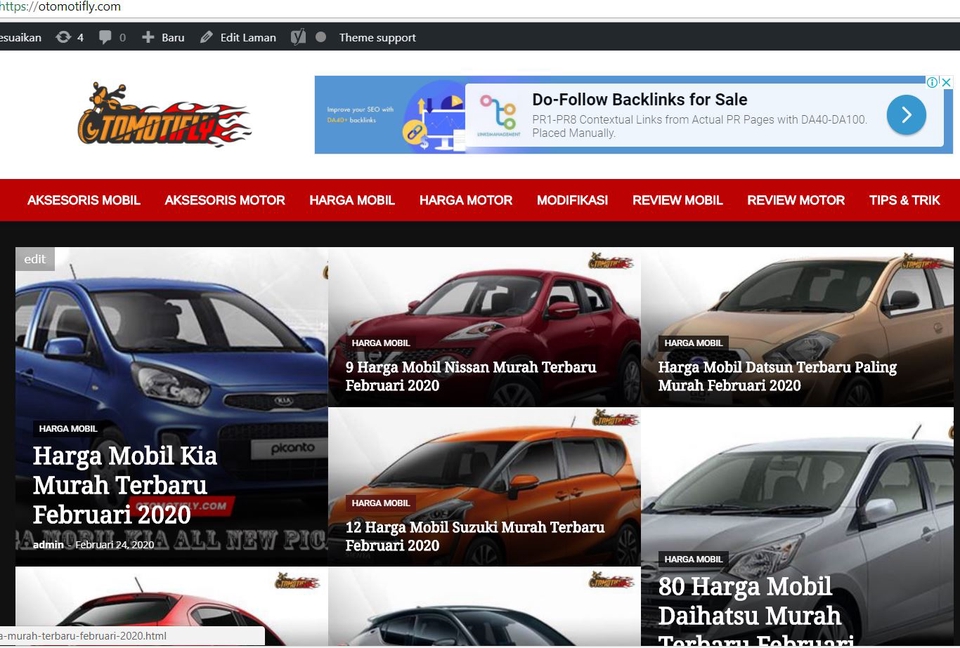Viewport: 960px width, 648px height.
Task: Open the Tips & Trik menu
Action: [904, 200]
